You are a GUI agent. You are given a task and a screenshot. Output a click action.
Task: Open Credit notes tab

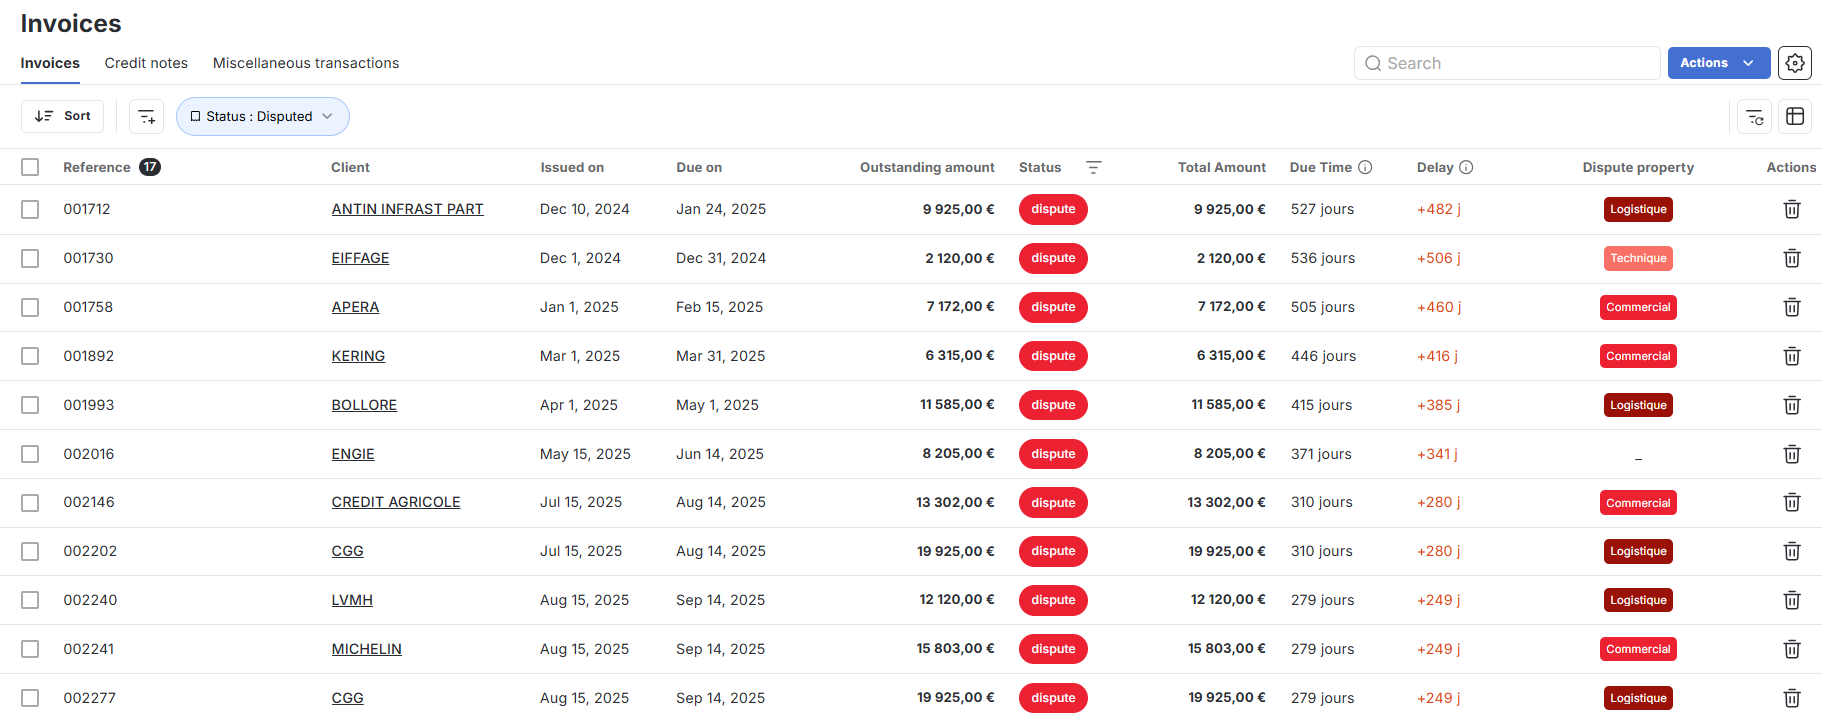[146, 63]
